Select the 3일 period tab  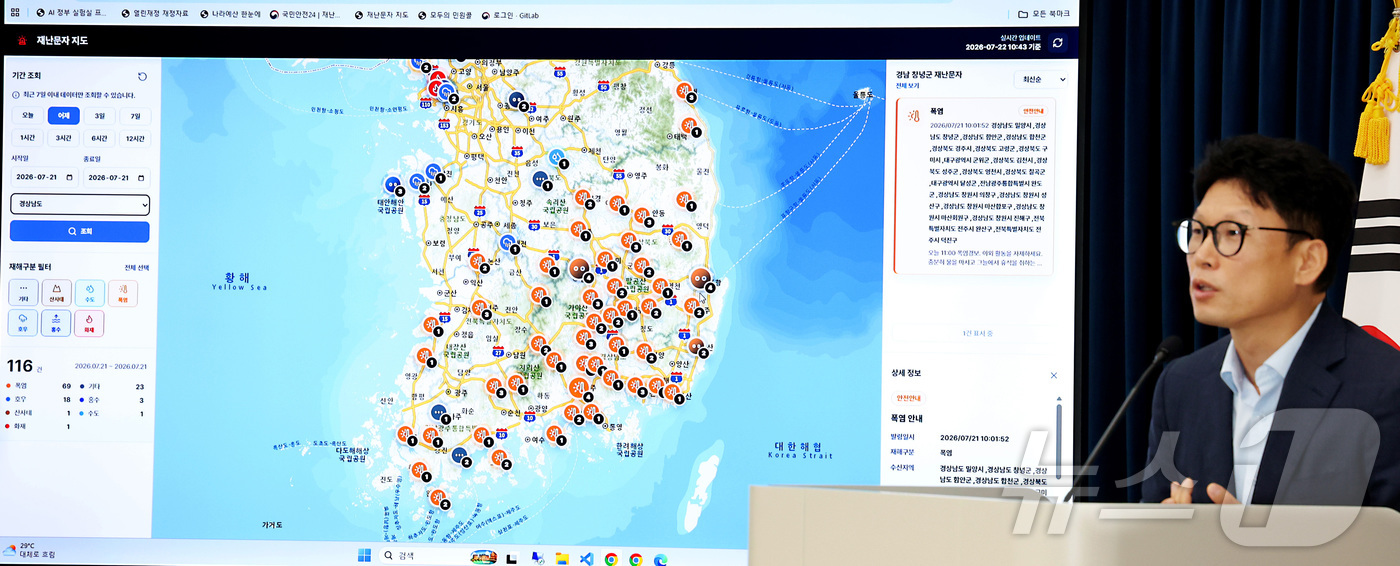coord(99,115)
